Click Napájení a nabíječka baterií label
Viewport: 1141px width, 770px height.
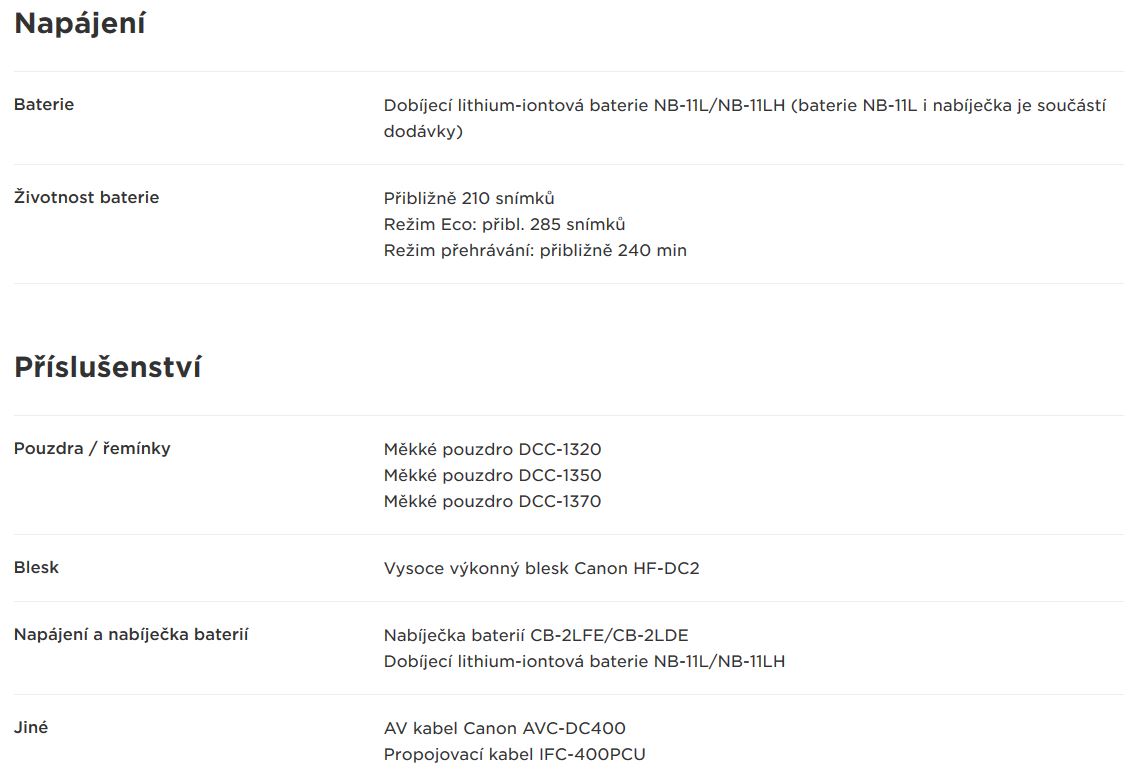click(131, 635)
